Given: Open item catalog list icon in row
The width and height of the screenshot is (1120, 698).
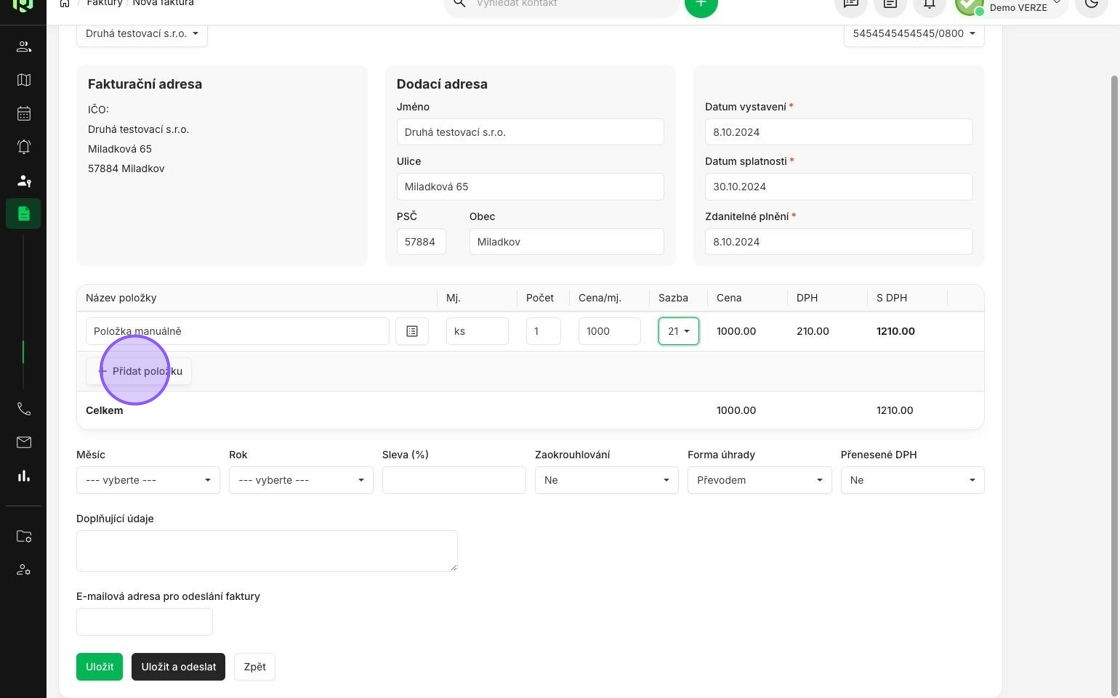Looking at the screenshot, I should tap(412, 331).
